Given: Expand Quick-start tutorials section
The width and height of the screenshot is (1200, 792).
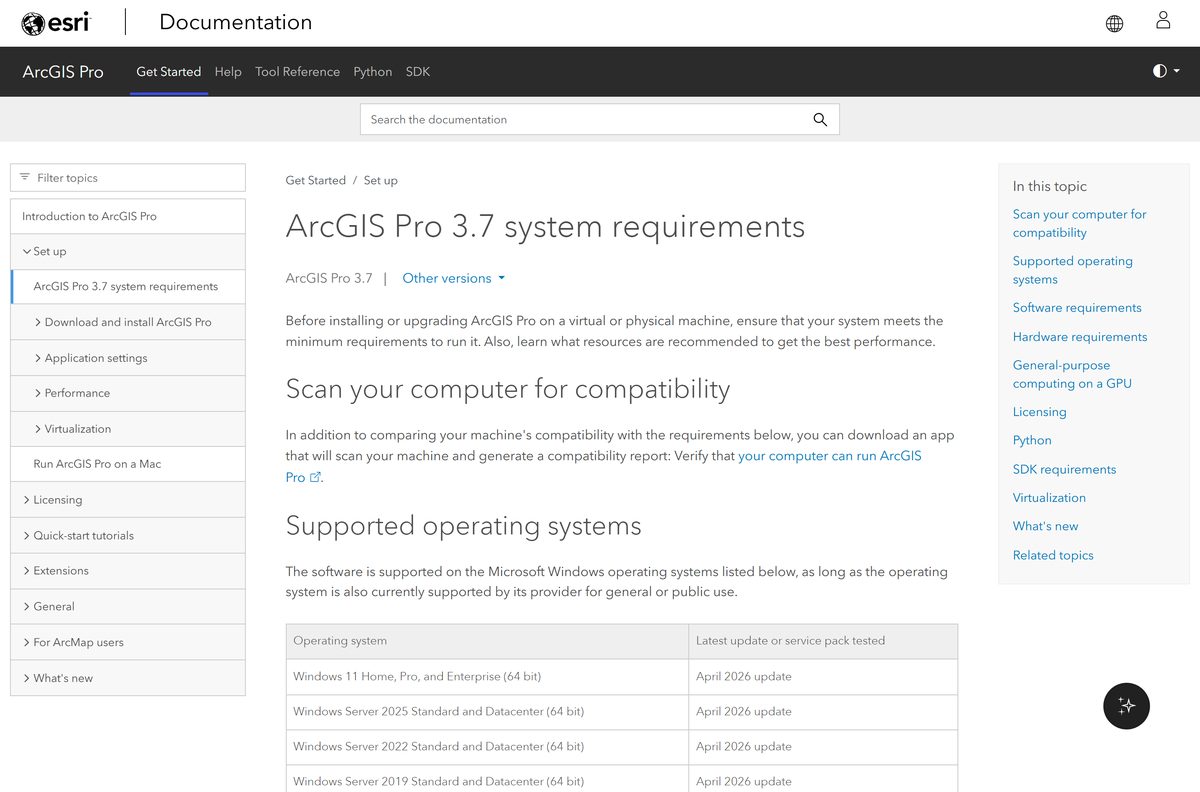Looking at the screenshot, I should (x=128, y=535).
